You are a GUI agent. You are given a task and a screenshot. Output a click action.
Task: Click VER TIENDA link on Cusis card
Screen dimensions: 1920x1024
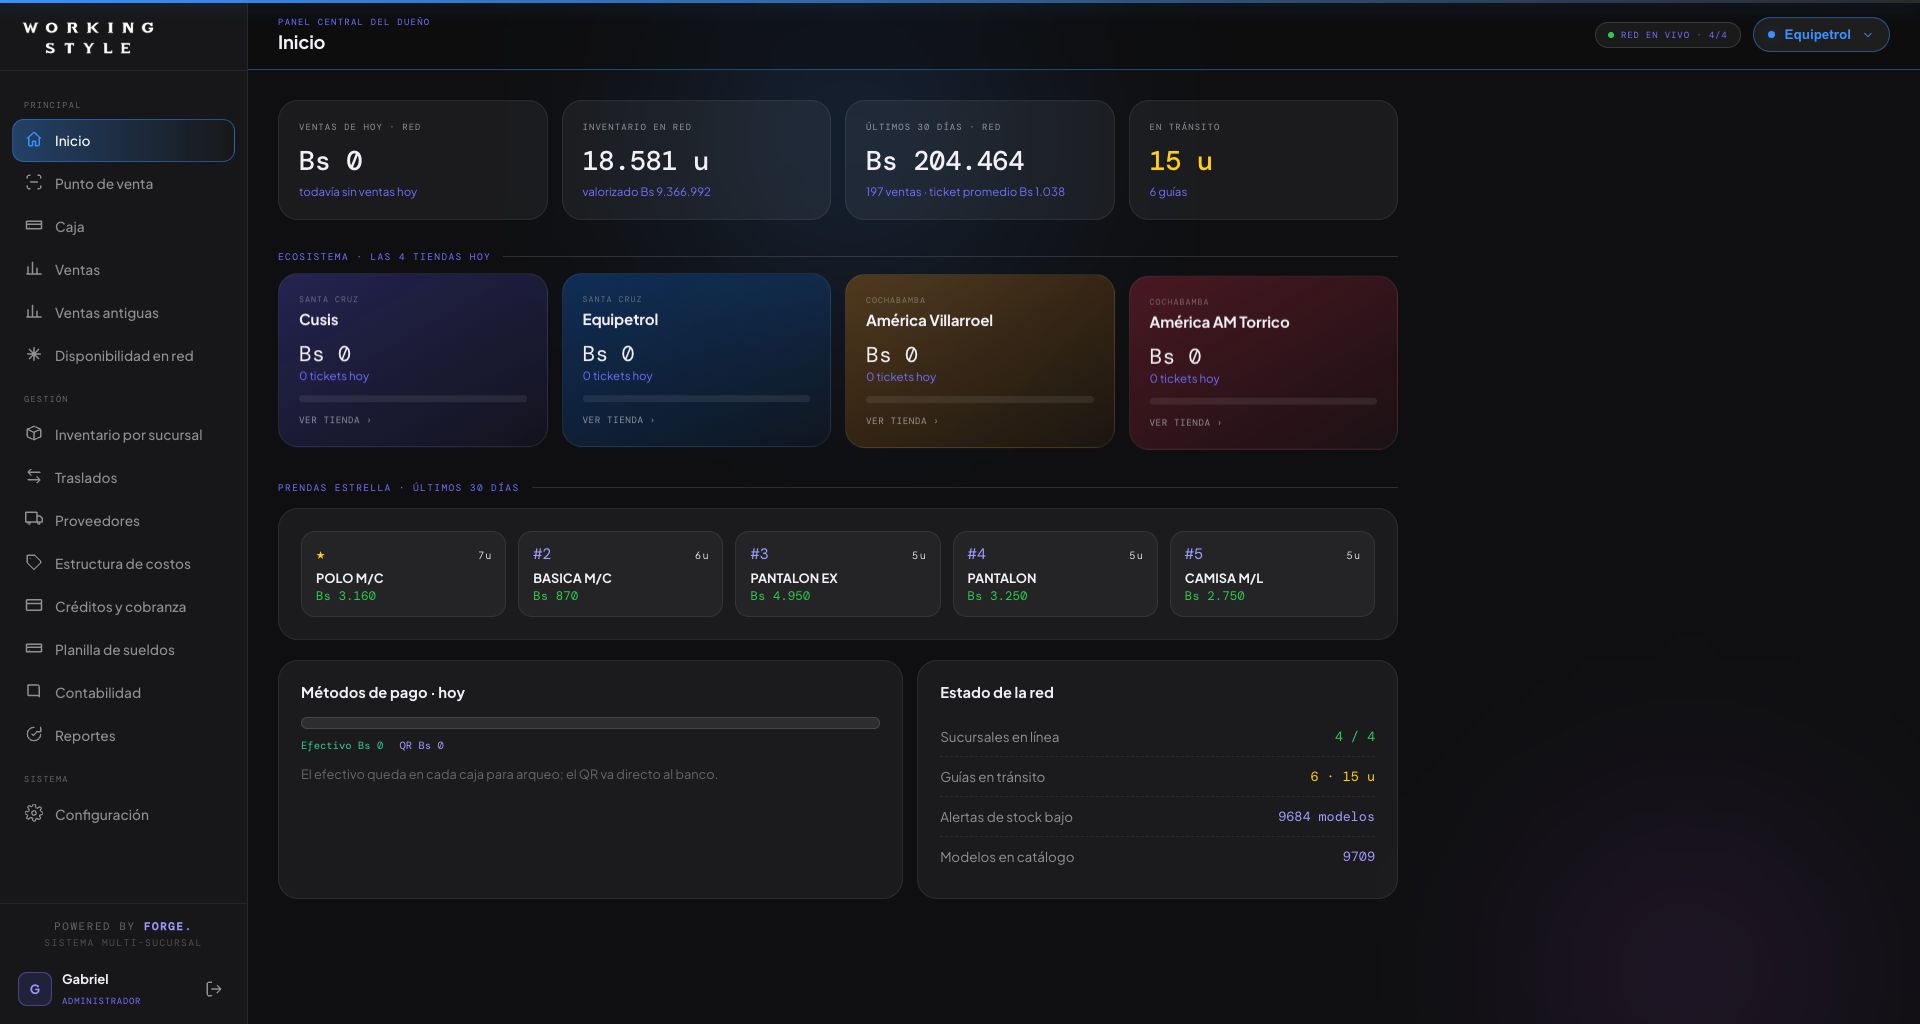point(335,420)
